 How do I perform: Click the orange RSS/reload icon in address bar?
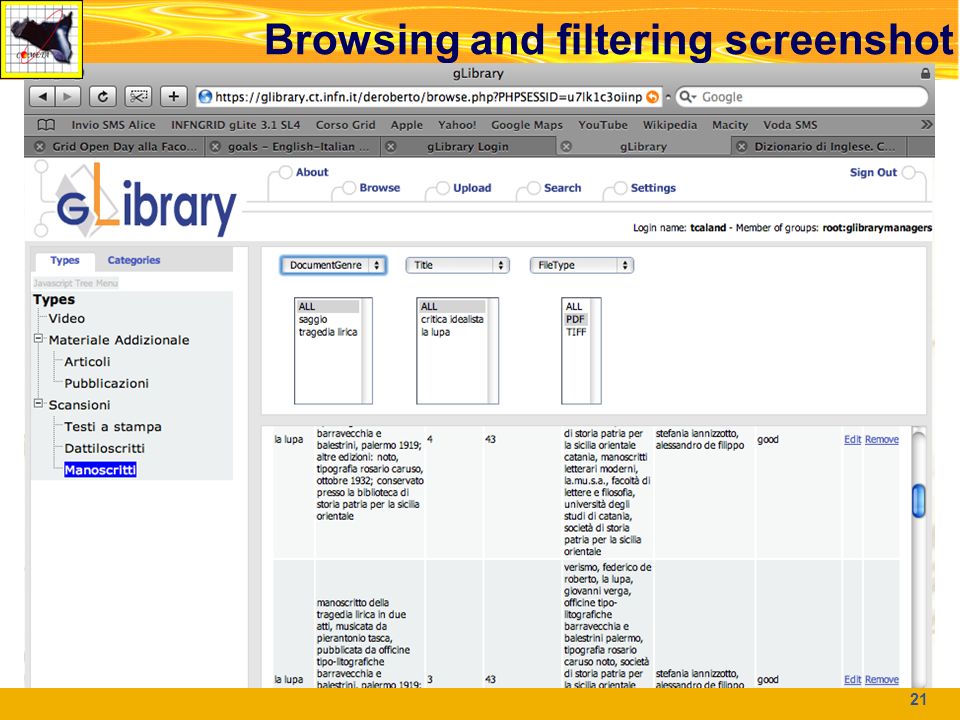tap(653, 97)
